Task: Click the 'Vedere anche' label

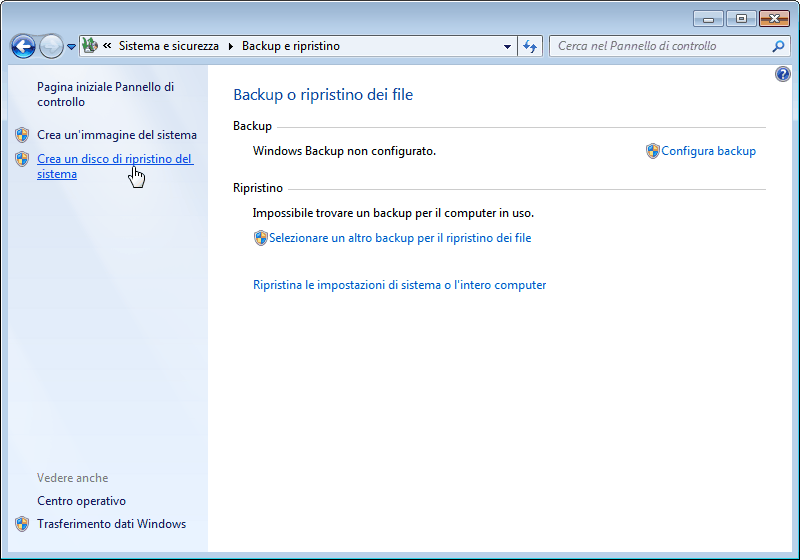Action: (x=72, y=478)
